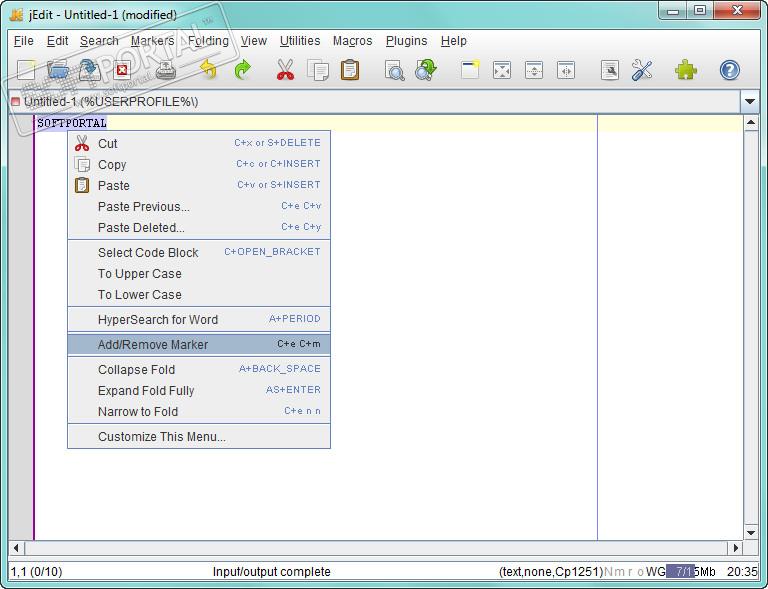Choose Narrow to Fold entry
This screenshot has width=768, height=589.
tap(199, 412)
